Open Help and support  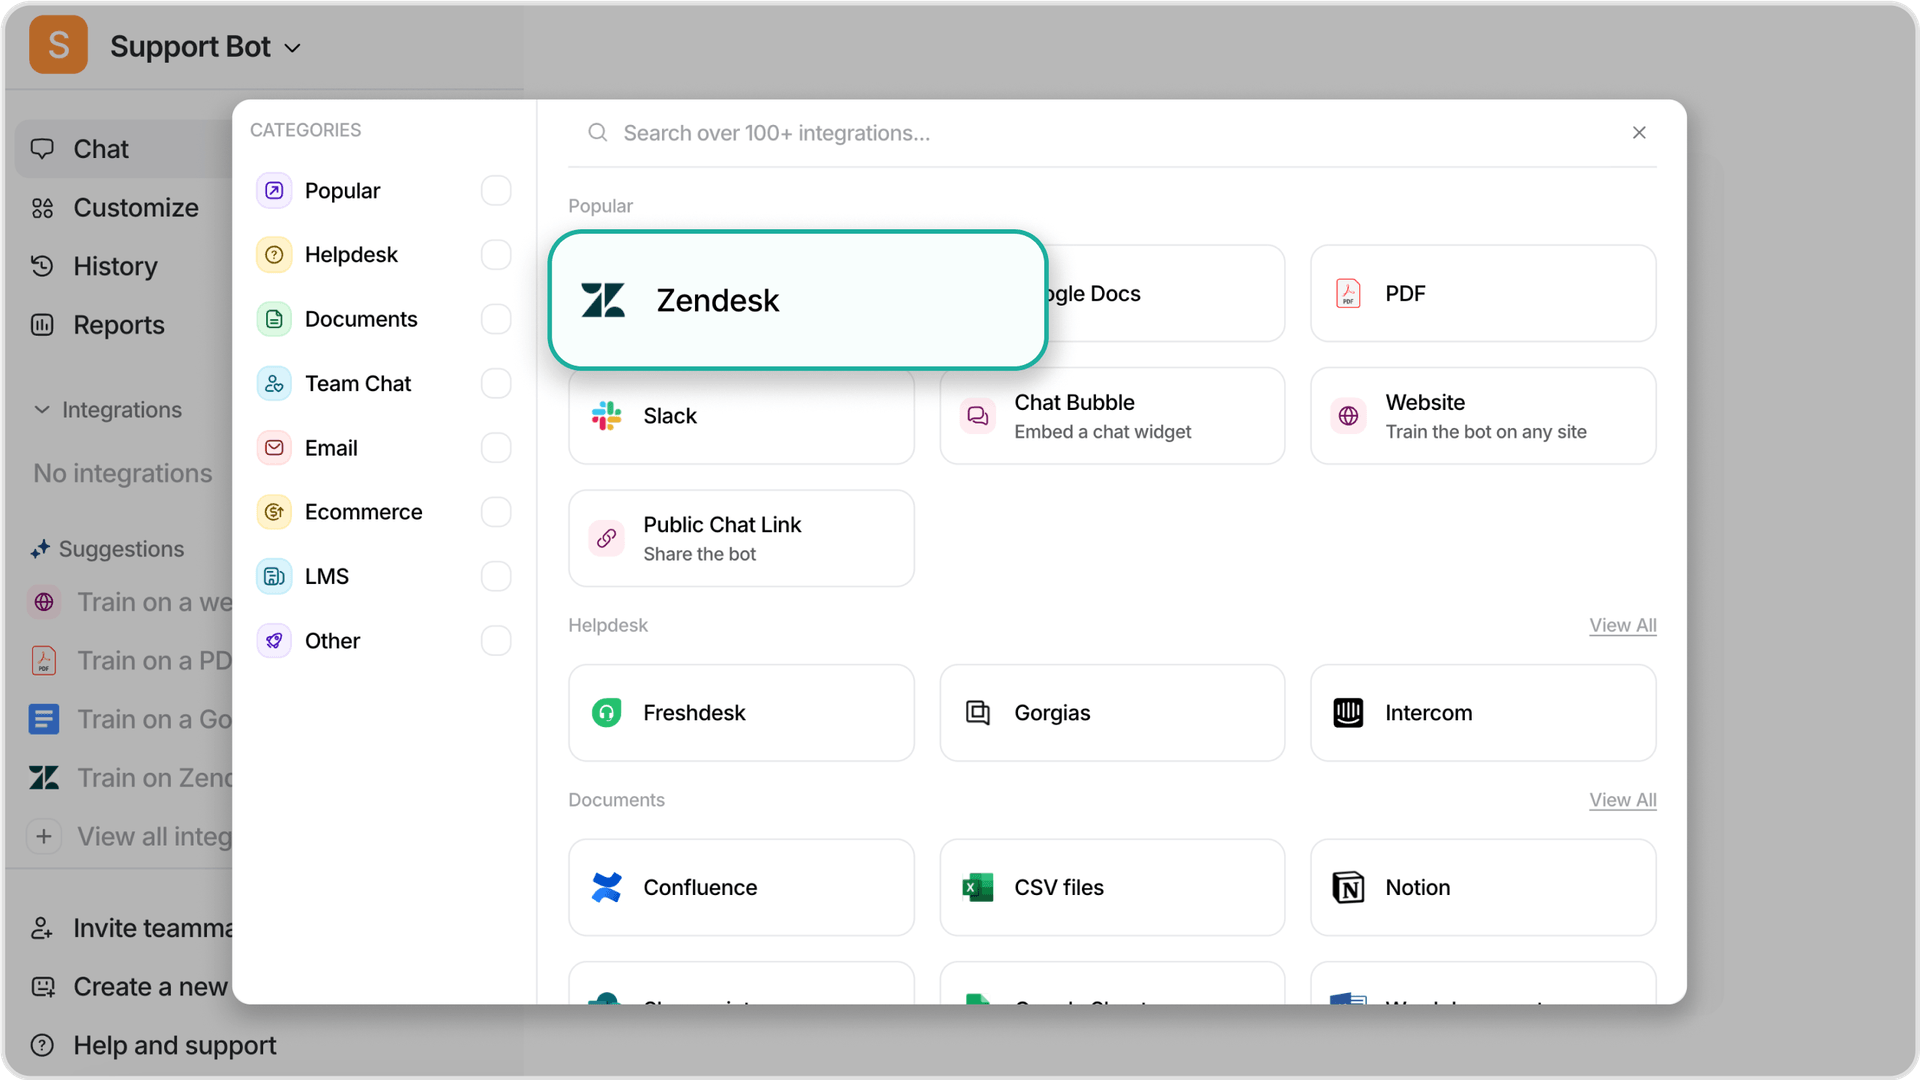(x=154, y=1045)
